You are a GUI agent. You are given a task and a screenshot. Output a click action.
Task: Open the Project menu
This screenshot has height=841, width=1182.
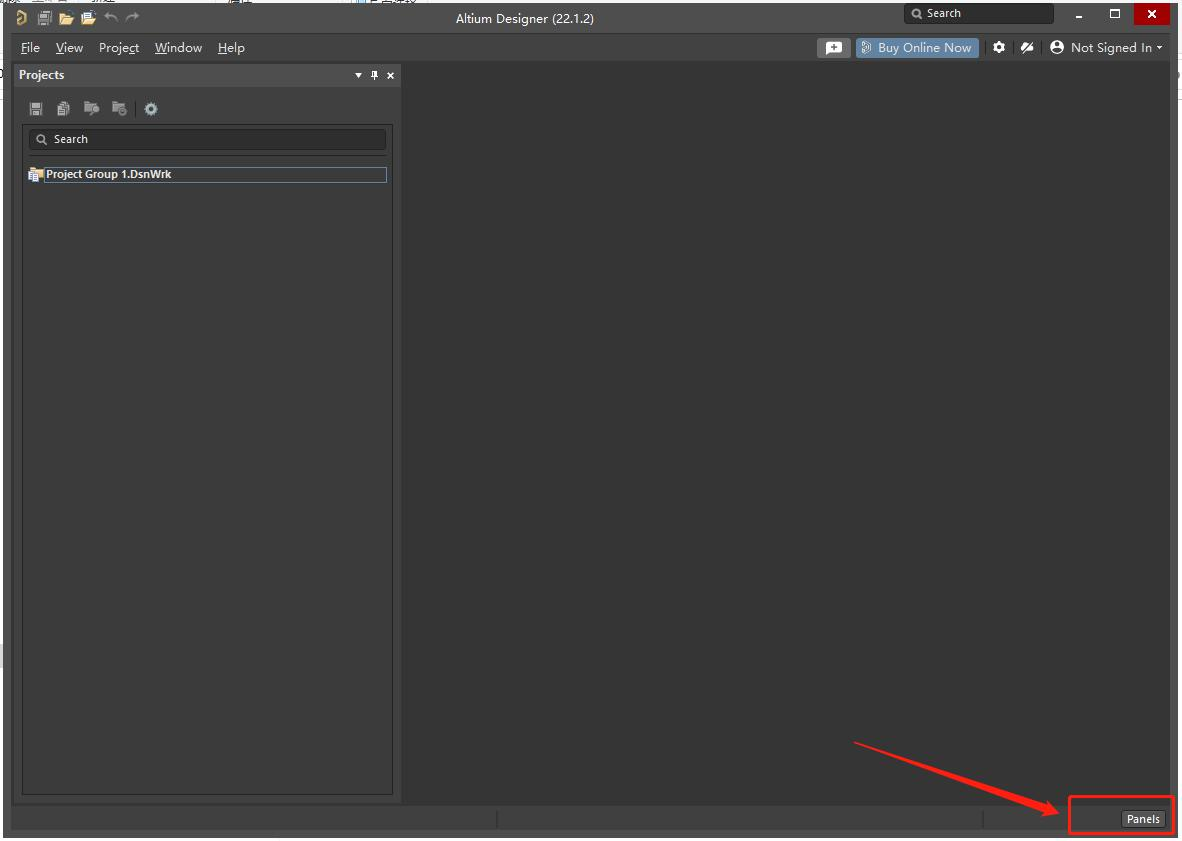tap(119, 47)
